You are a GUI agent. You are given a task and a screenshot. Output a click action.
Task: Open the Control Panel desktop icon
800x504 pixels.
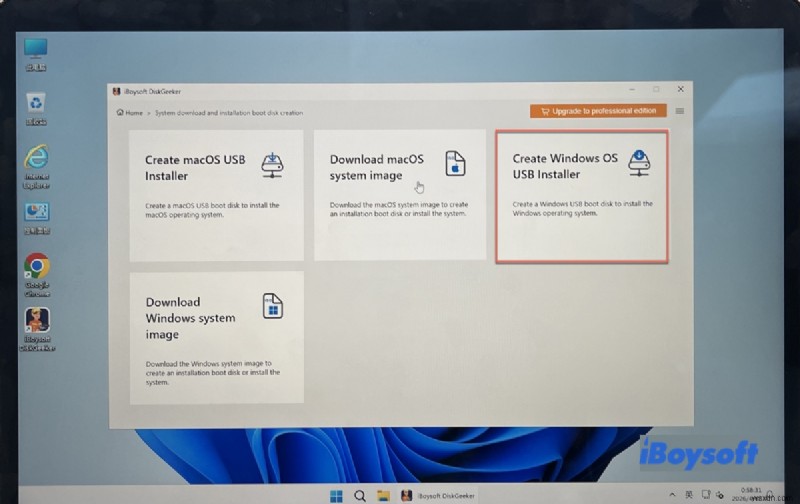coord(37,219)
